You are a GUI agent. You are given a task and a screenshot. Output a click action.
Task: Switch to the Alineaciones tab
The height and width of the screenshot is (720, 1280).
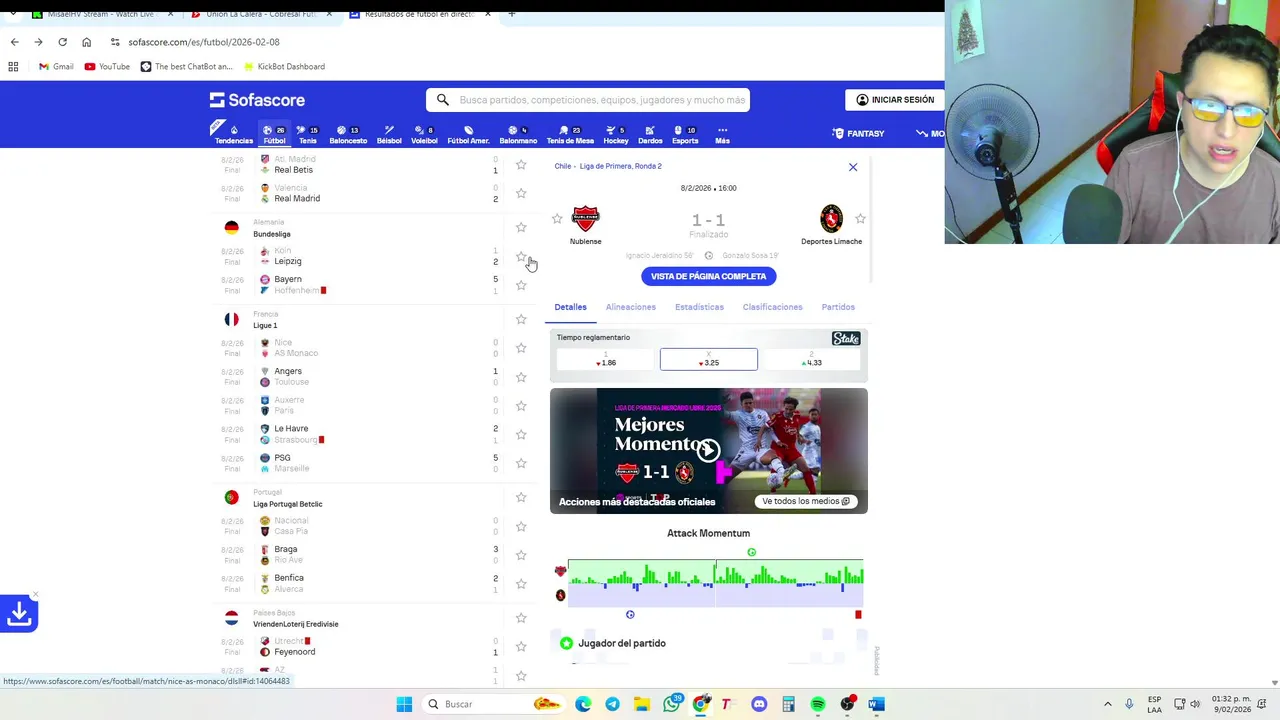(631, 307)
